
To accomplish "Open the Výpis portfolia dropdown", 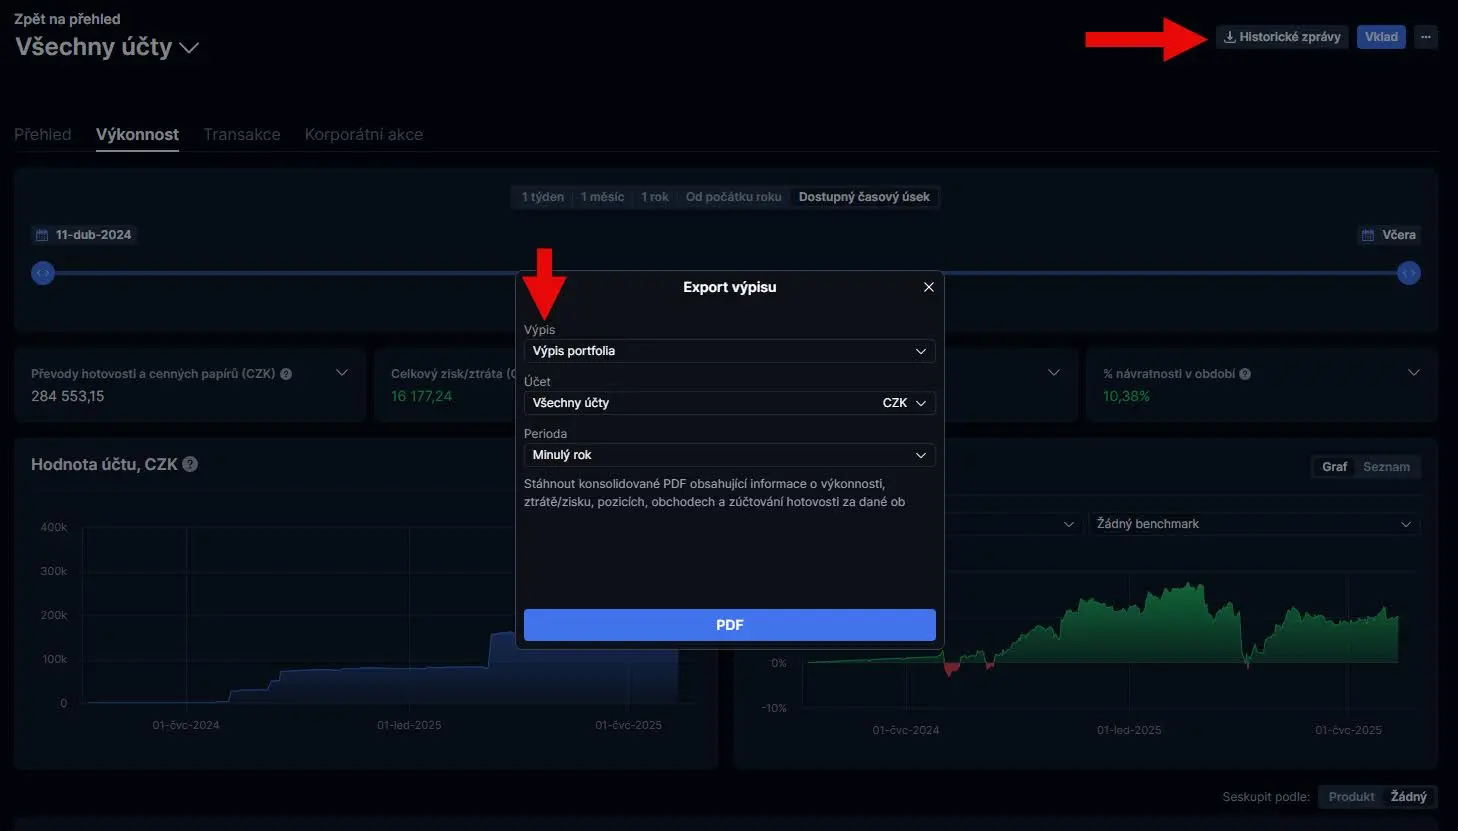I will [729, 351].
